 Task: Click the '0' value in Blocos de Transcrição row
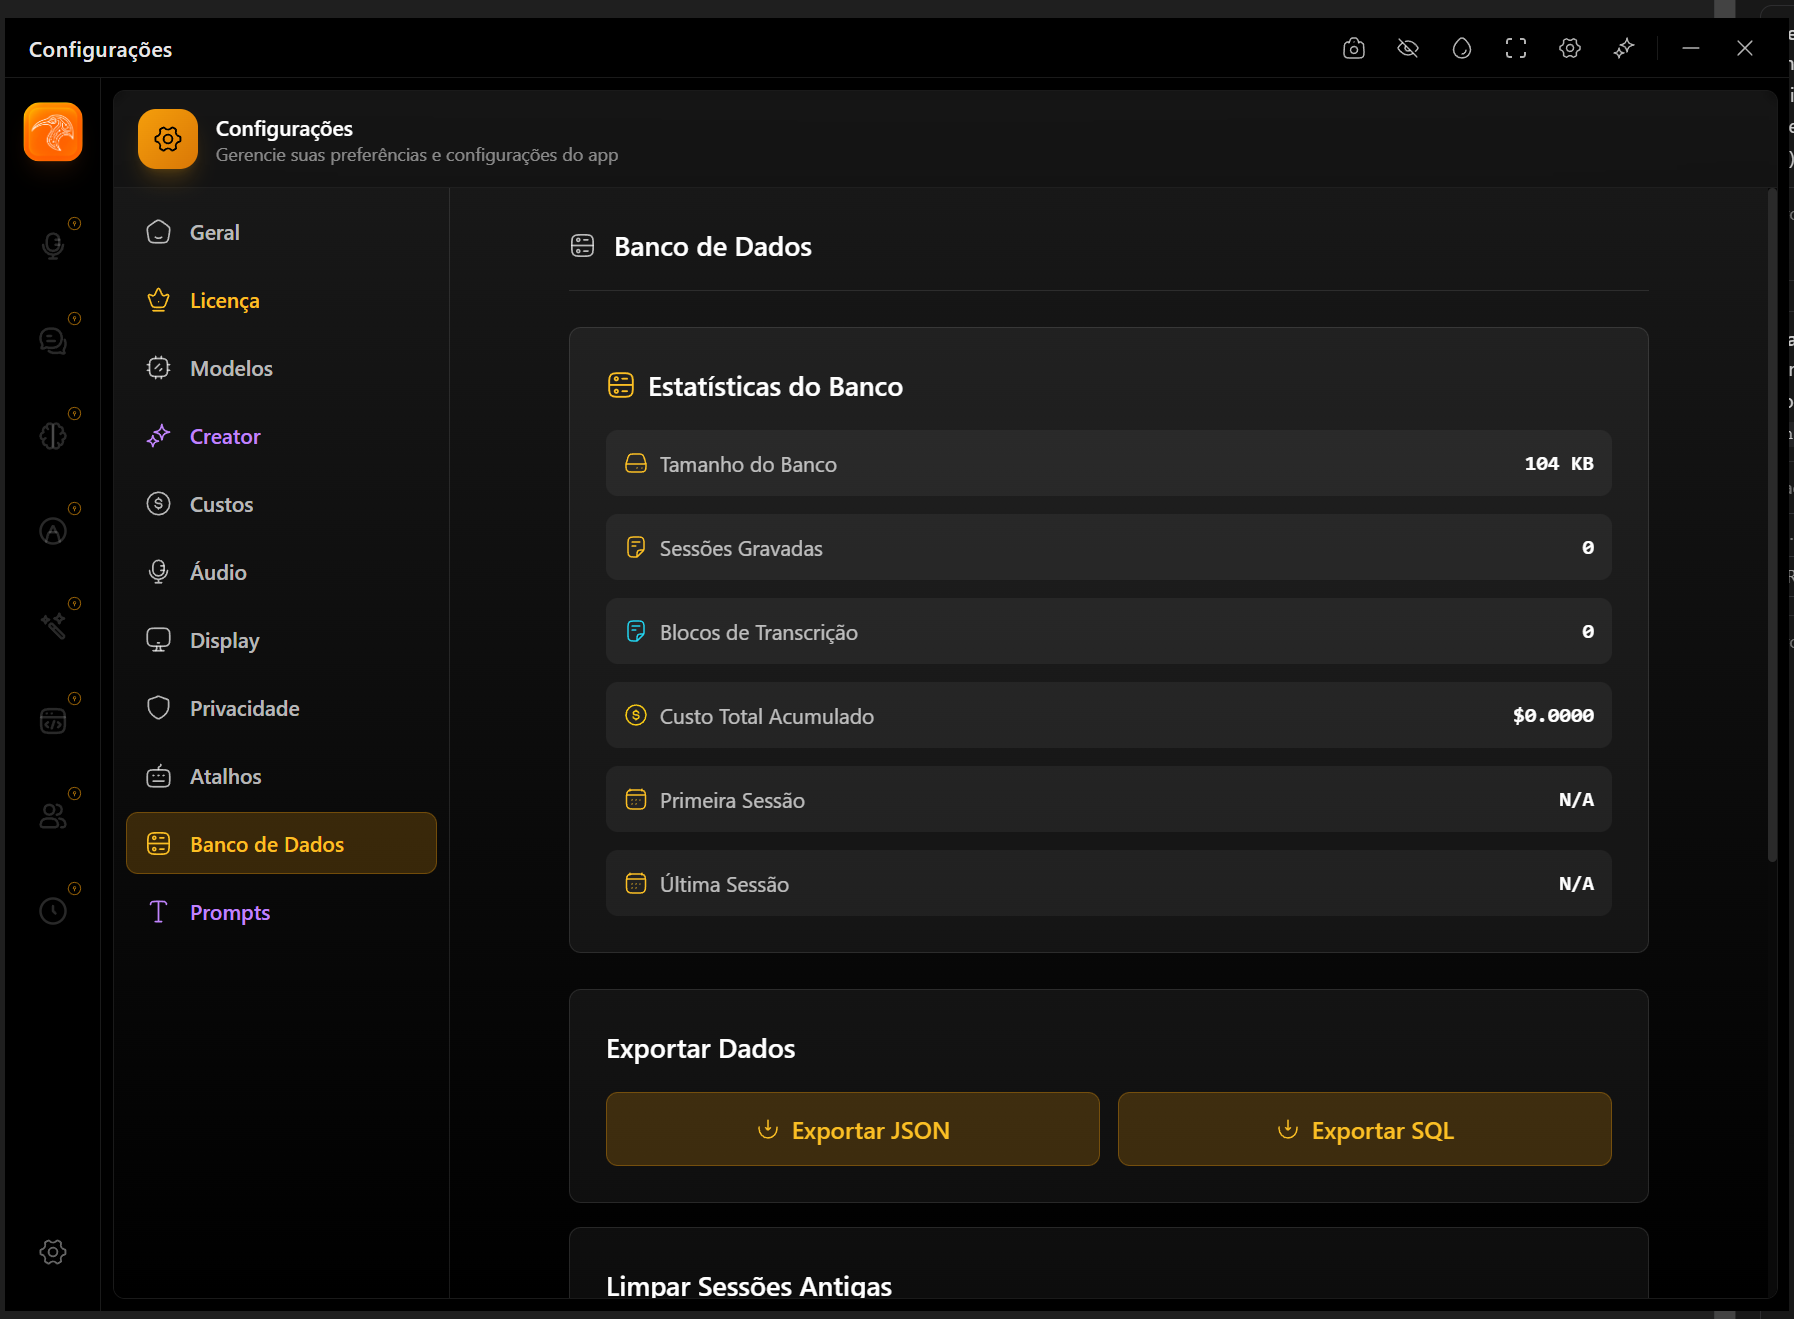[x=1588, y=631]
